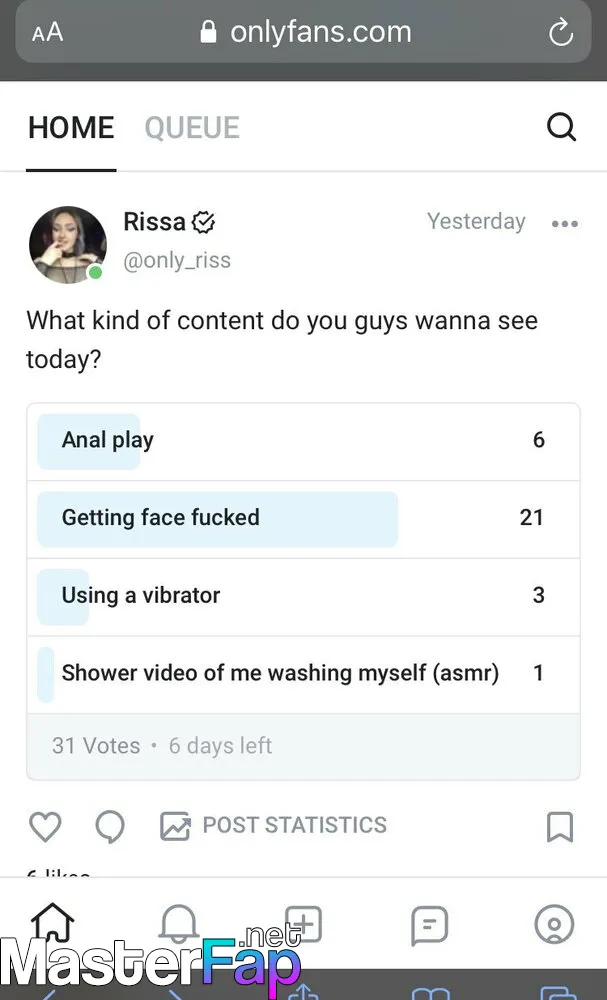Select the HOME tab
The image size is (607, 1000).
coord(71,128)
